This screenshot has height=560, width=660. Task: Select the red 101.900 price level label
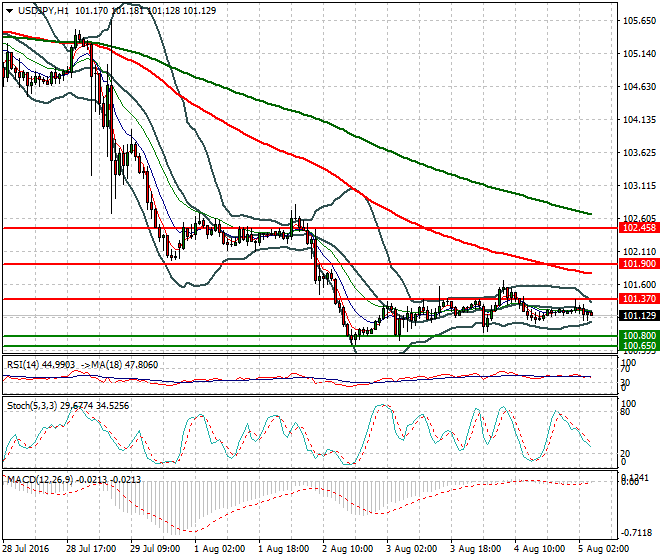tap(639, 264)
